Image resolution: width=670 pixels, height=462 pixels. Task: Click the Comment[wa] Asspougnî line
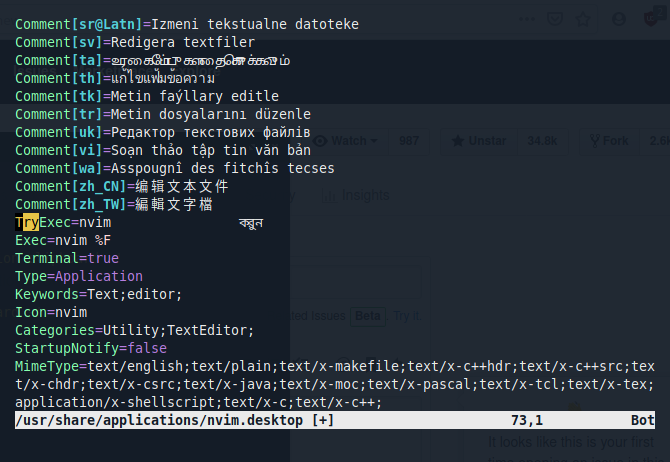click(x=175, y=168)
